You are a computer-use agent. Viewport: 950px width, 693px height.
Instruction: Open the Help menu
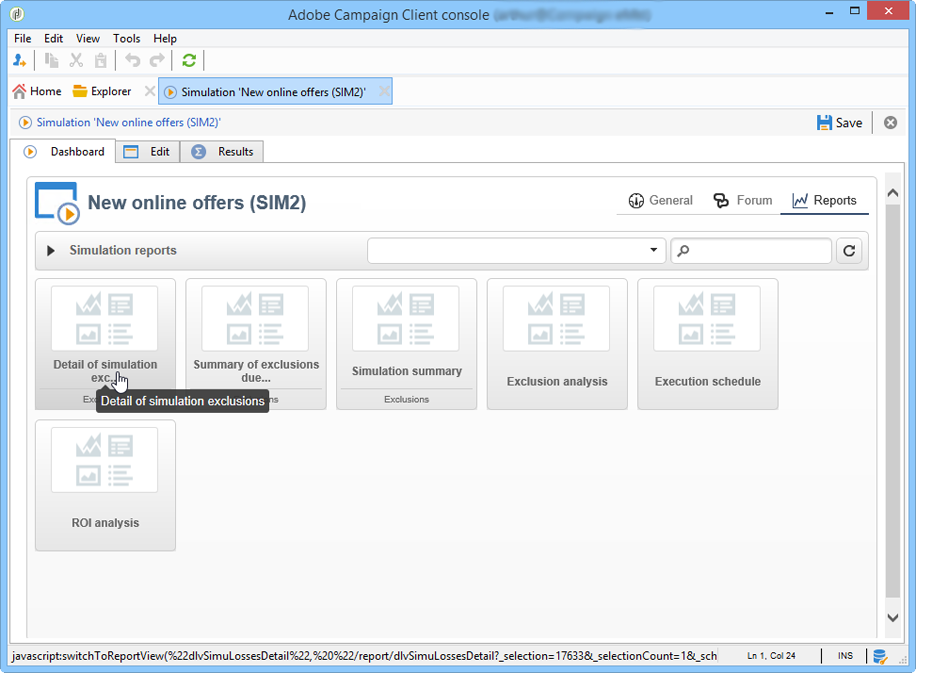[165, 38]
